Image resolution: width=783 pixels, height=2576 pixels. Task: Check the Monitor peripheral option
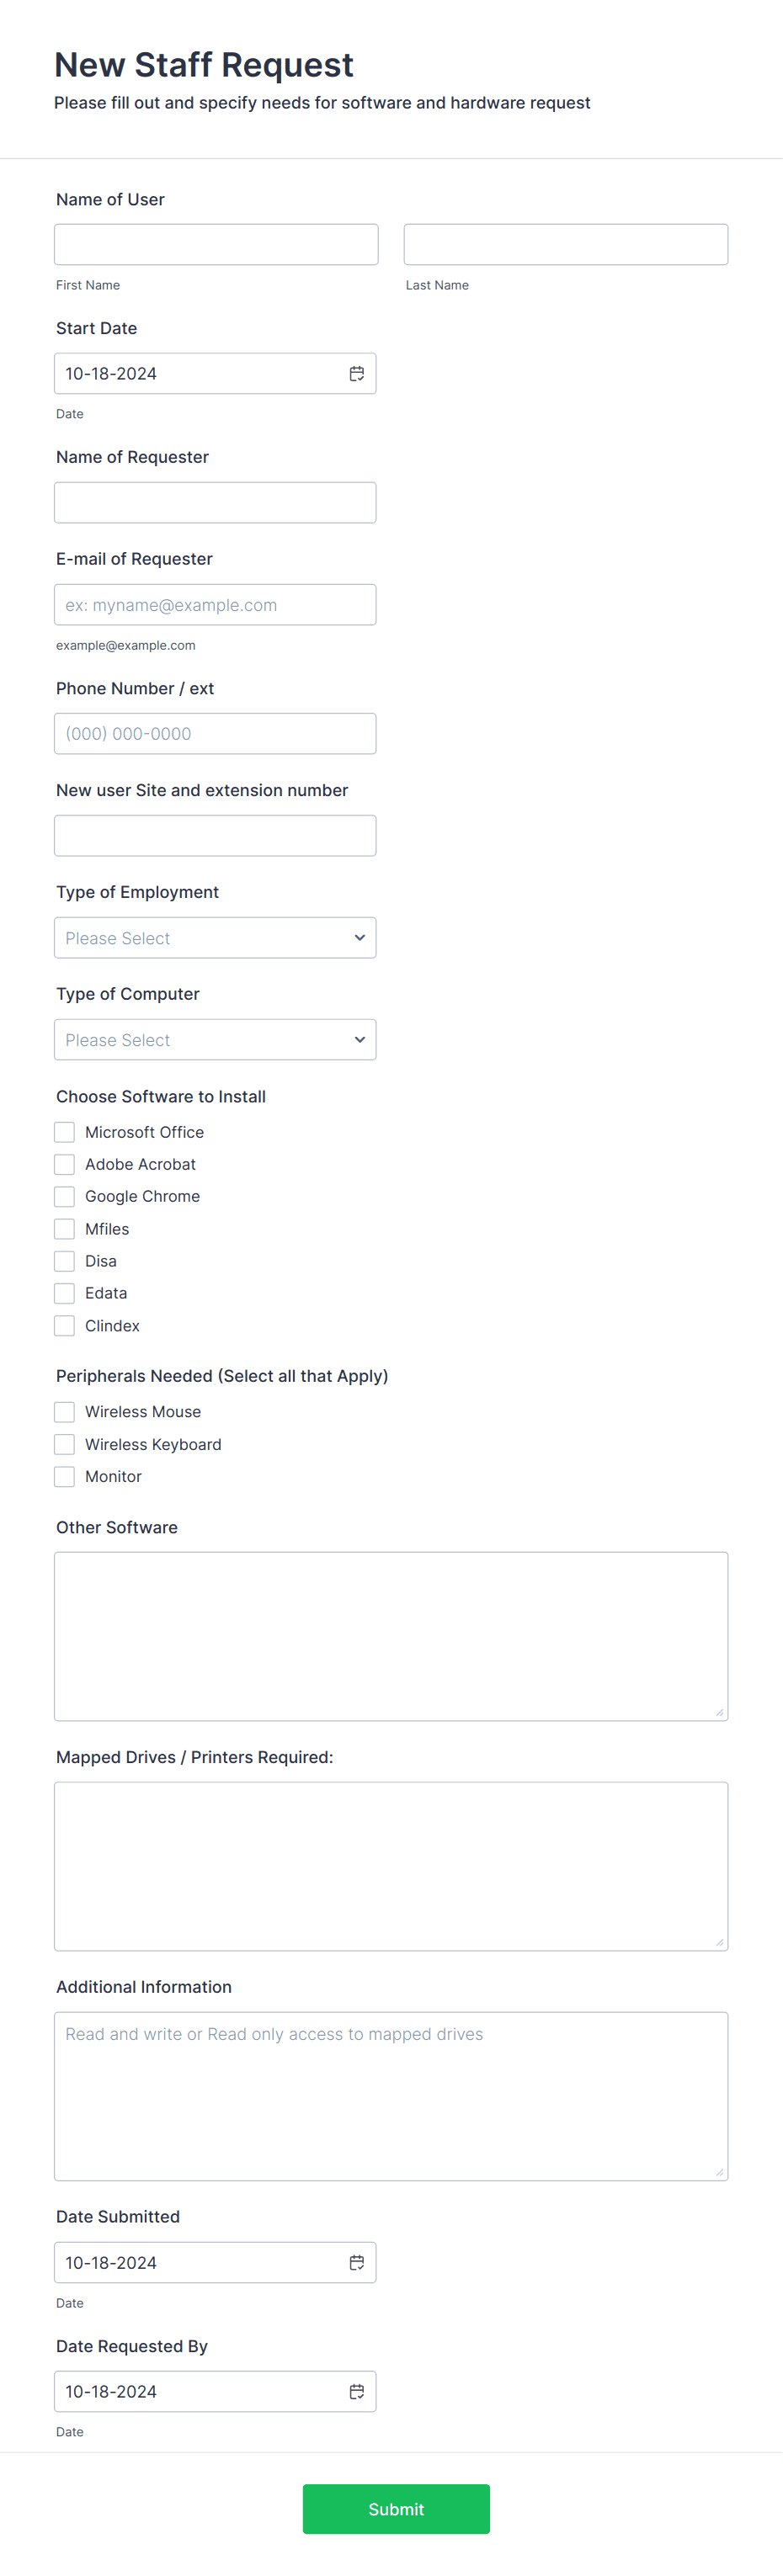pos(64,1476)
